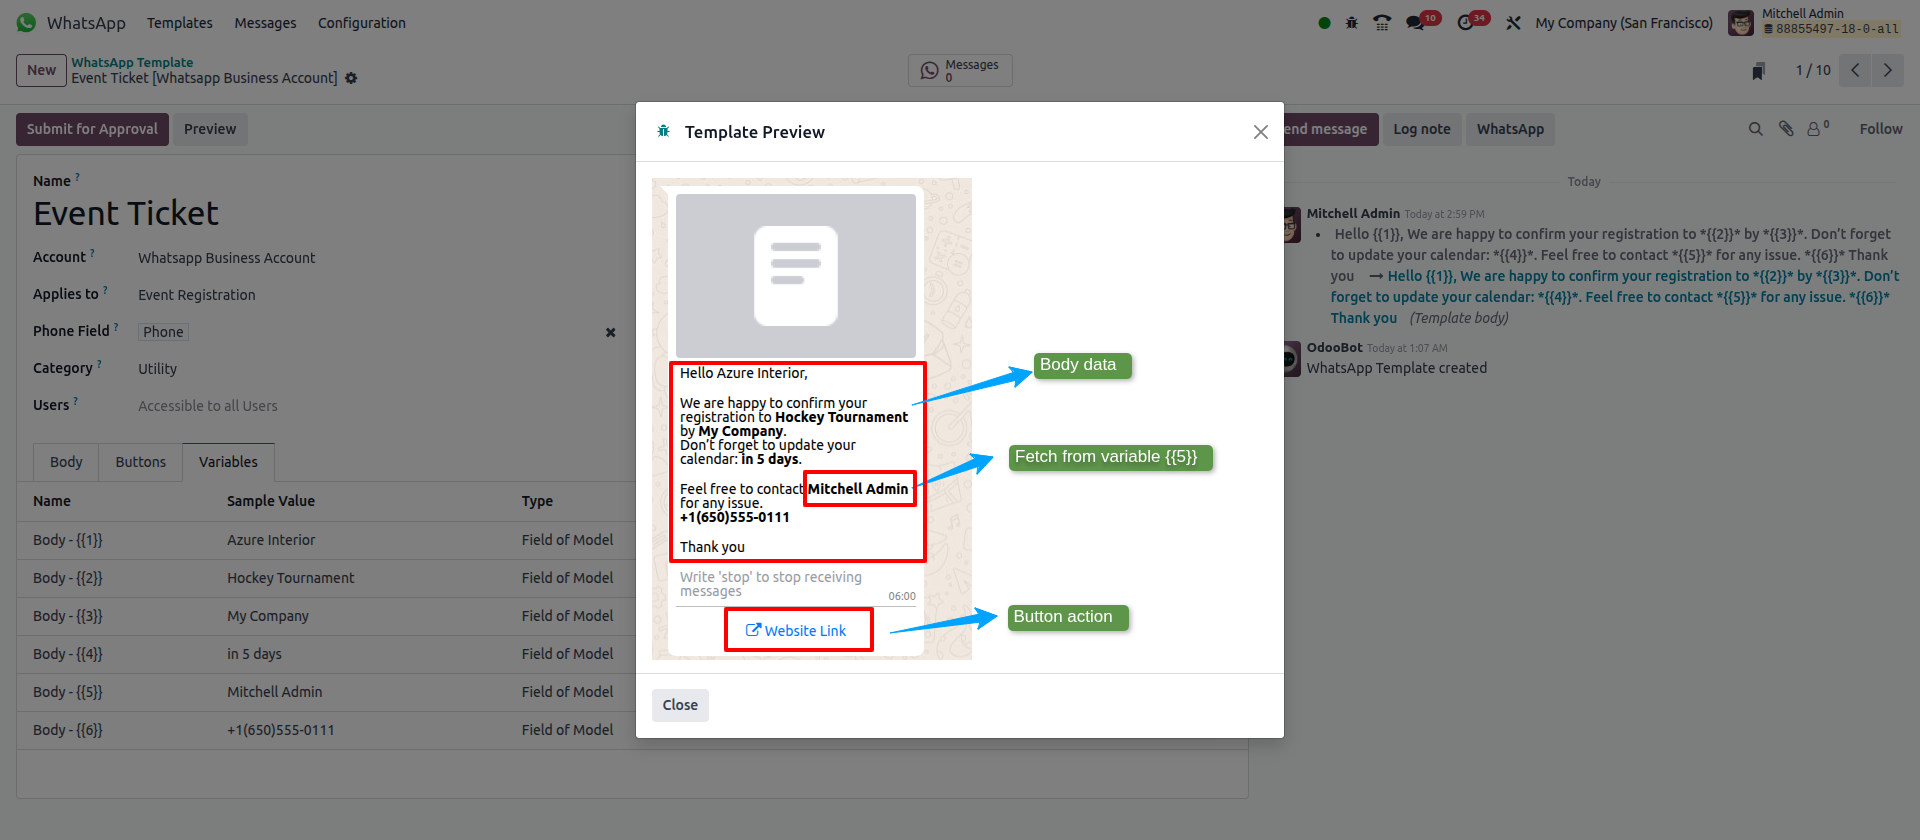This screenshot has height=840, width=1920.
Task: Click the Close button in preview dialog
Action: pyautogui.click(x=680, y=705)
